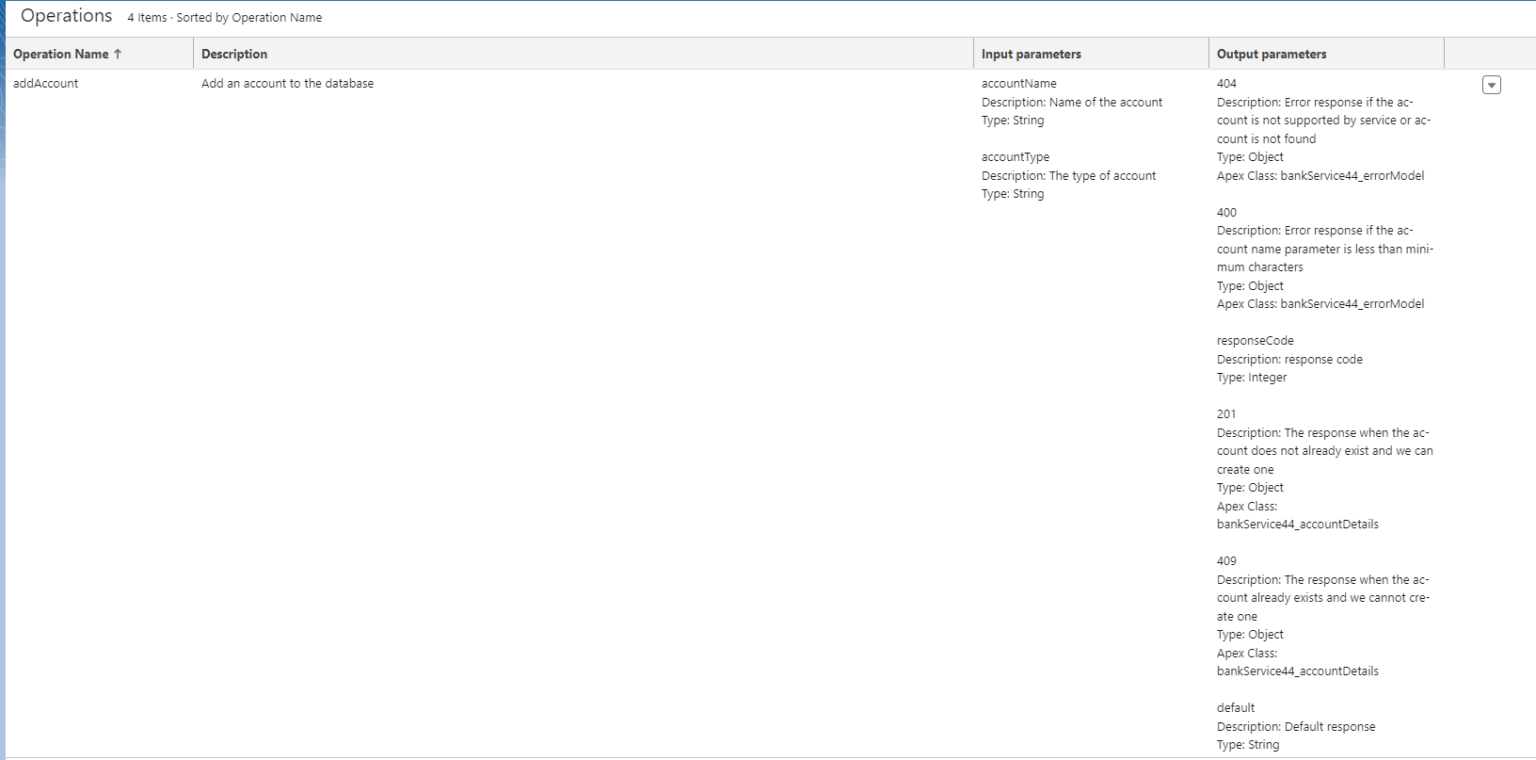
Task: Select the addAccount operation name
Action: point(47,83)
